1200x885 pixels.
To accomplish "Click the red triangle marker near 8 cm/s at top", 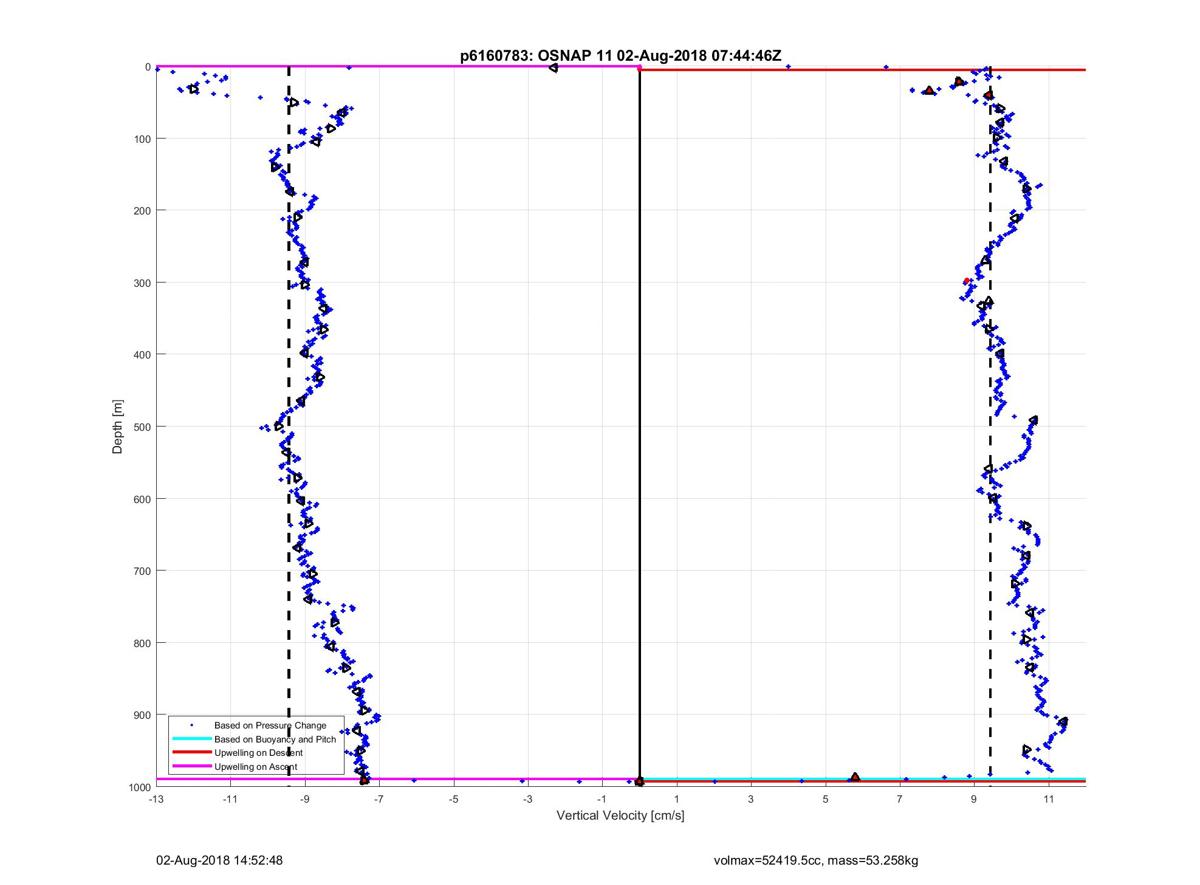I will tap(929, 90).
